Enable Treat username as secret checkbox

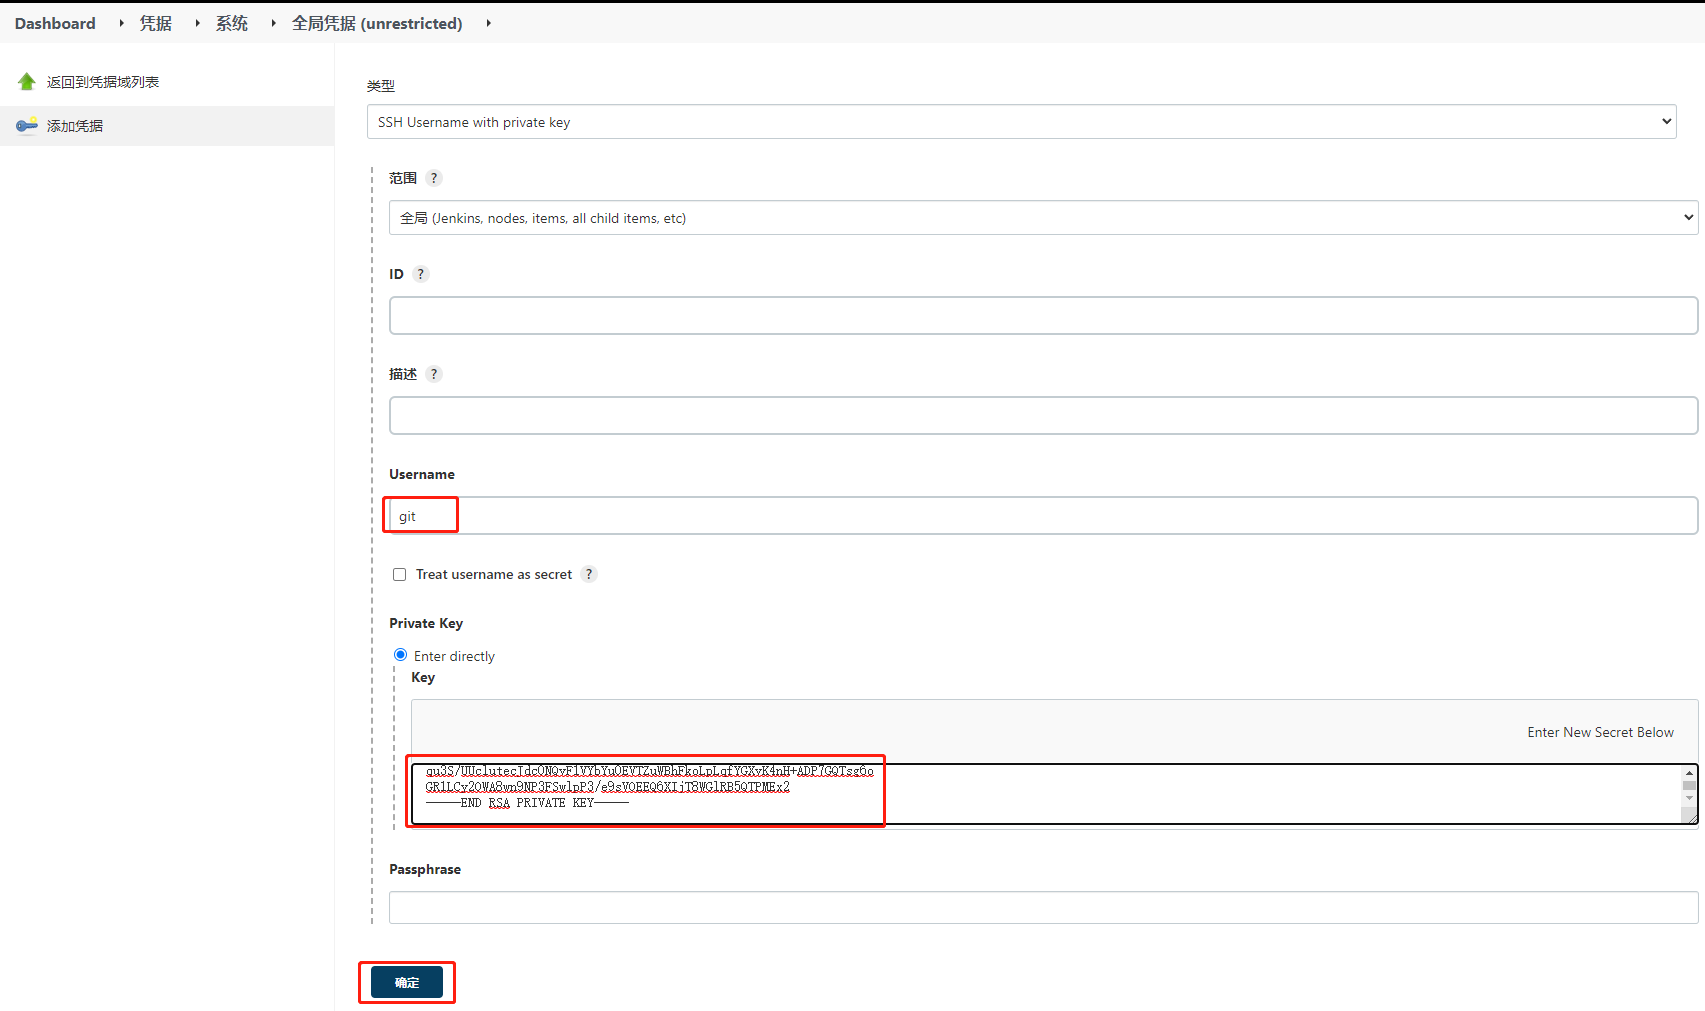coord(399,574)
